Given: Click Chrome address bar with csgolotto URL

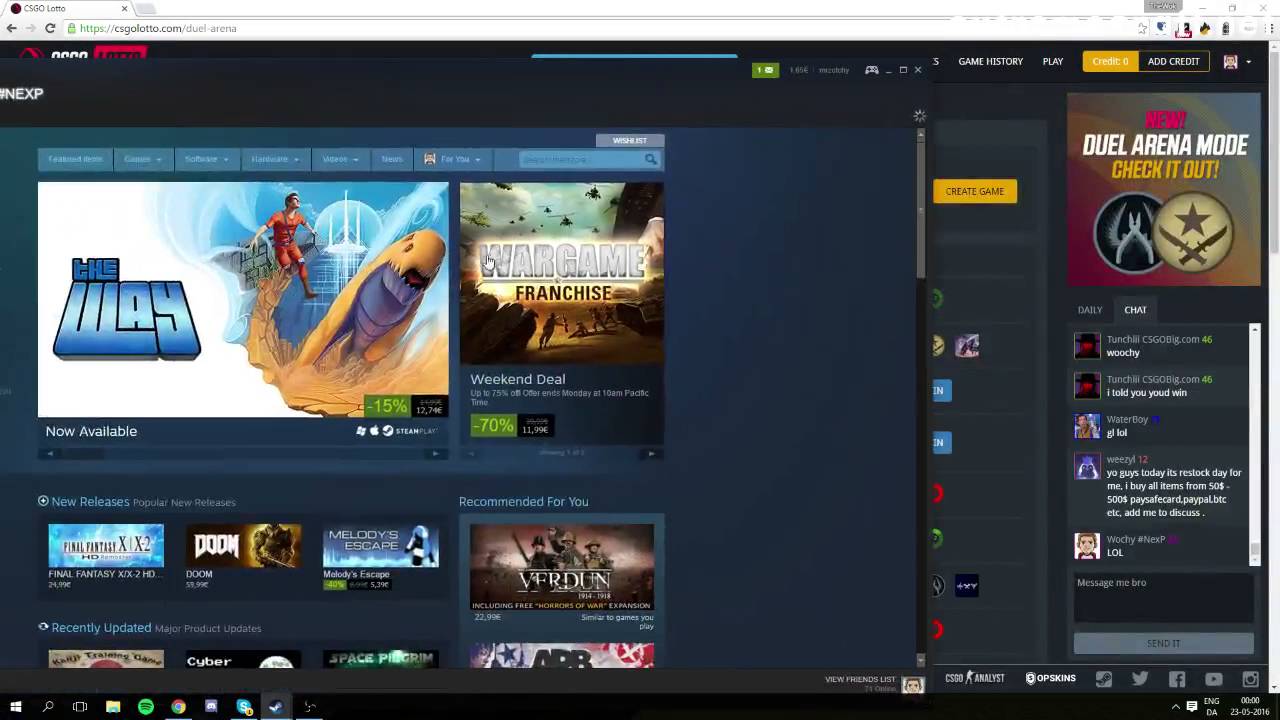Looking at the screenshot, I should tap(600, 28).
